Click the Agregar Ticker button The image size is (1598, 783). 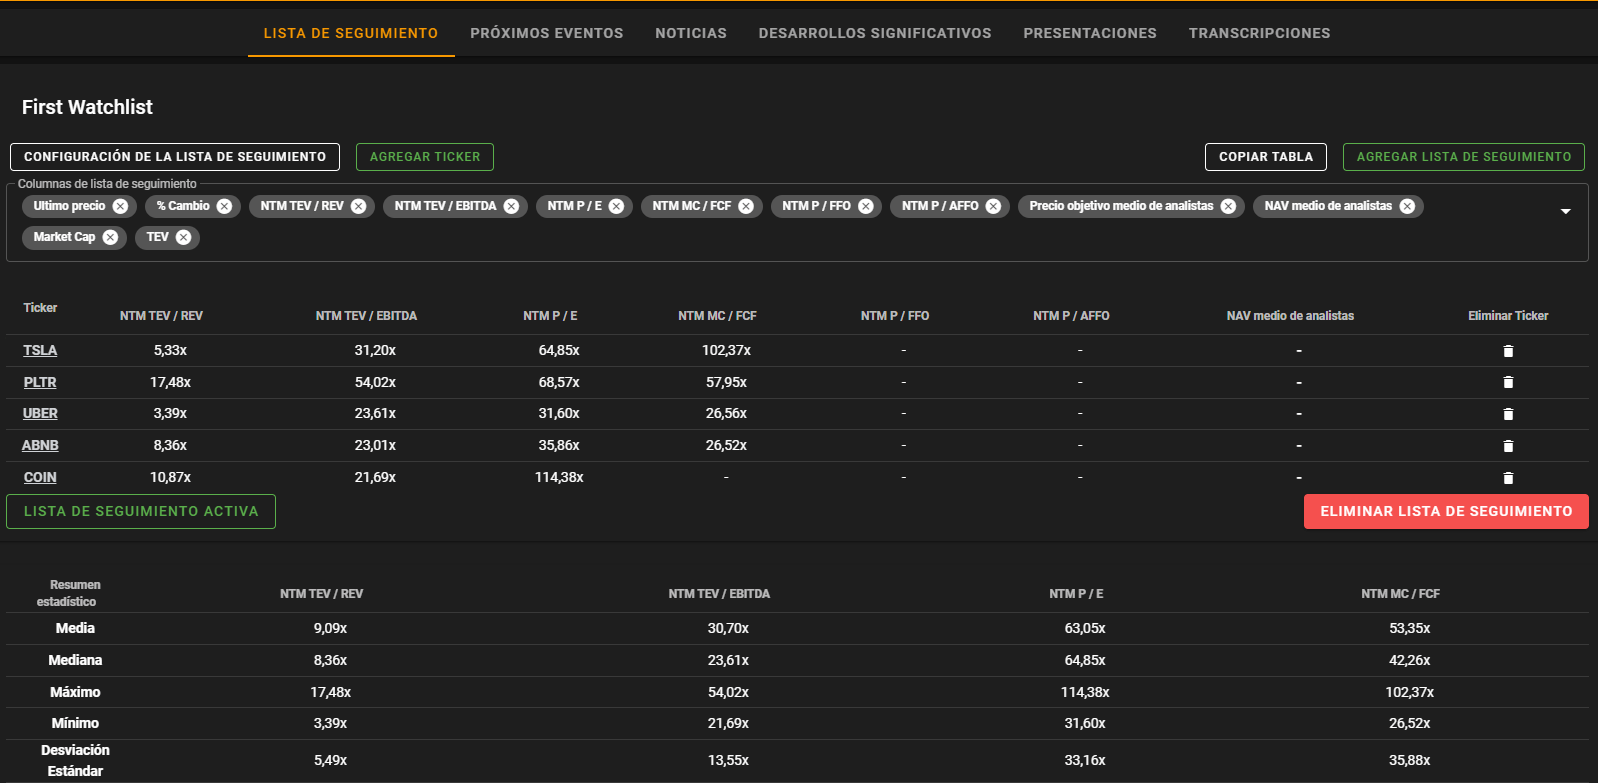[425, 157]
